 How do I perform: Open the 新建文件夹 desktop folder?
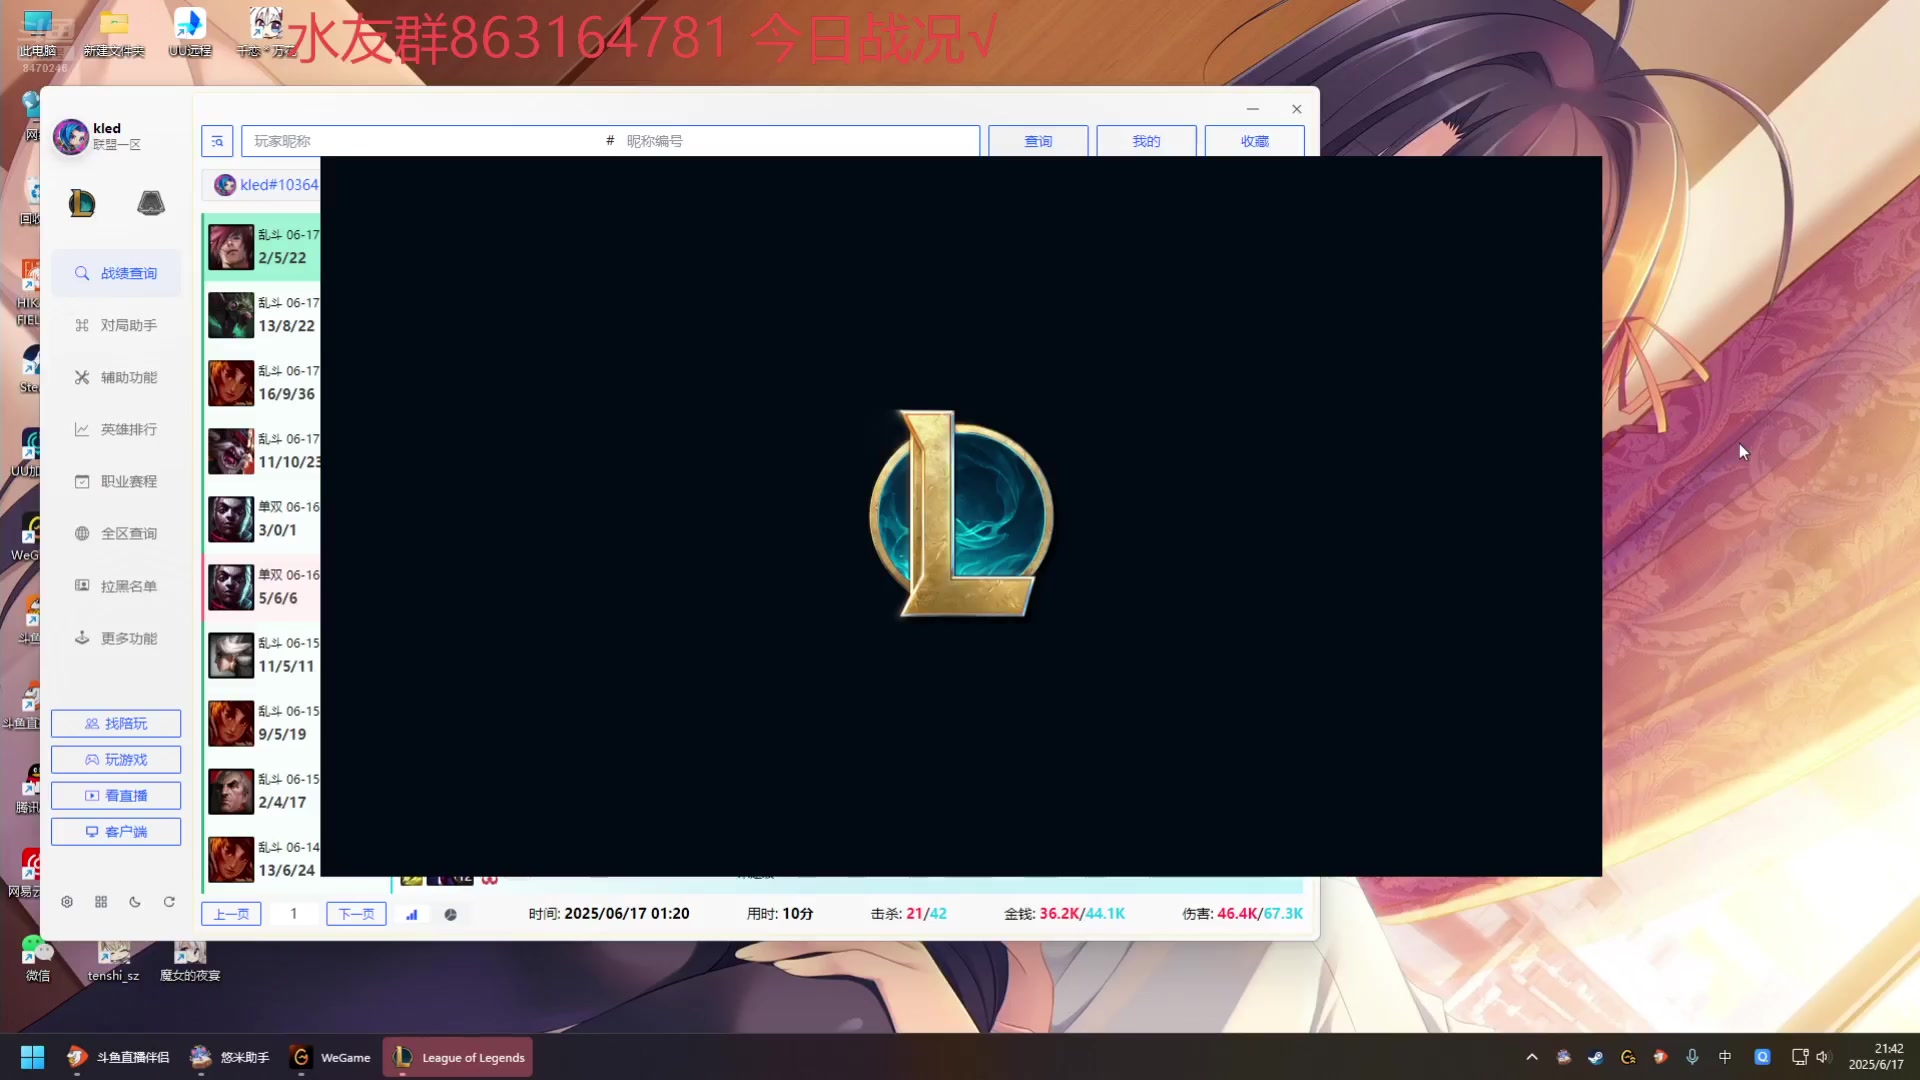114,32
